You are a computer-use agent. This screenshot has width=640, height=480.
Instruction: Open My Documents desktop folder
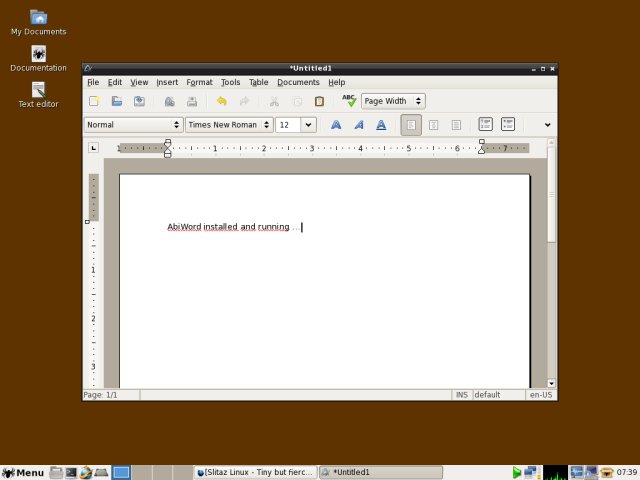coord(38,23)
